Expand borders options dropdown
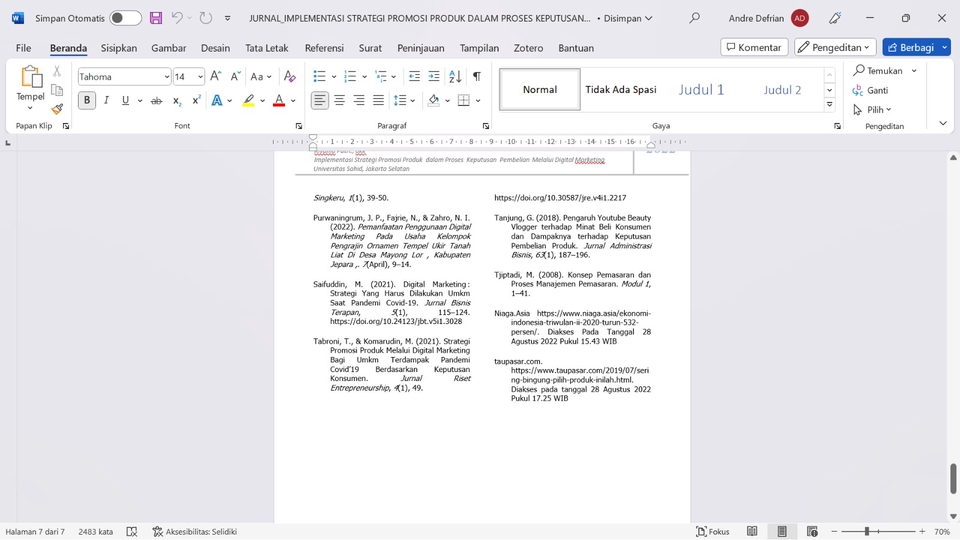This screenshot has height=540, width=960. tap(478, 100)
